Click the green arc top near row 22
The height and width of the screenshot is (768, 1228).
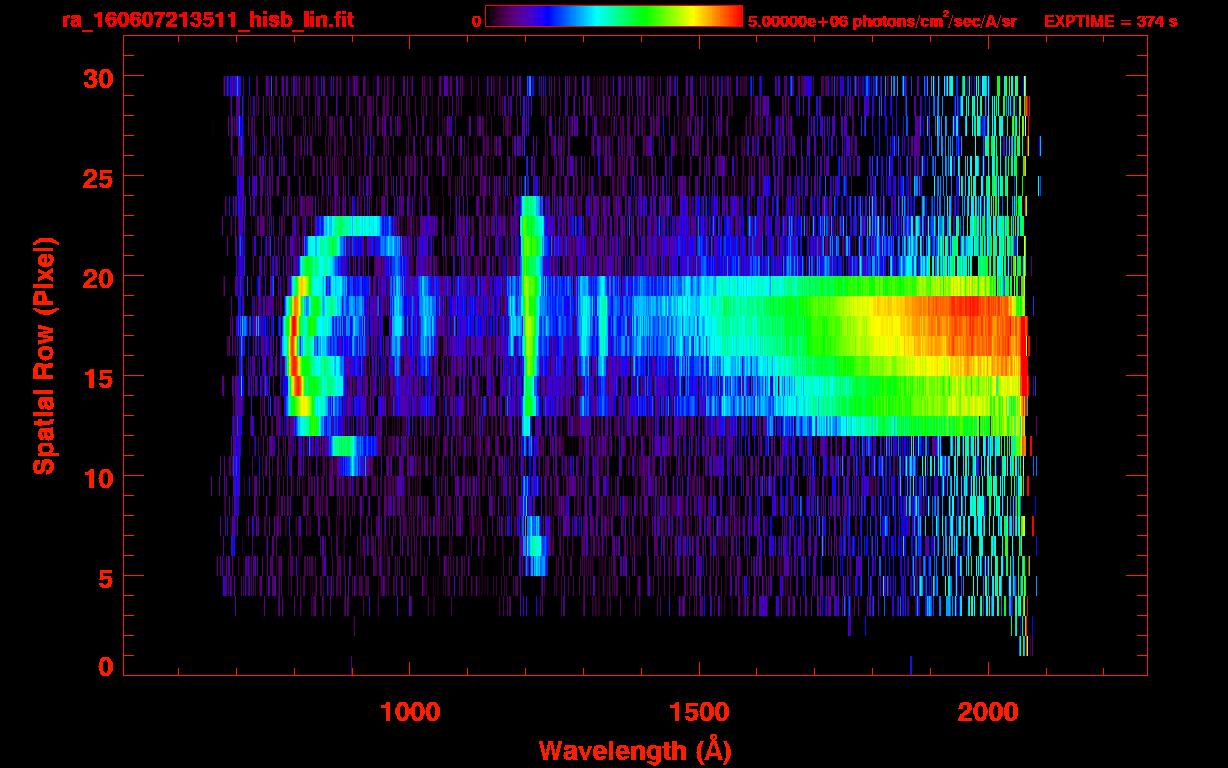tap(355, 226)
